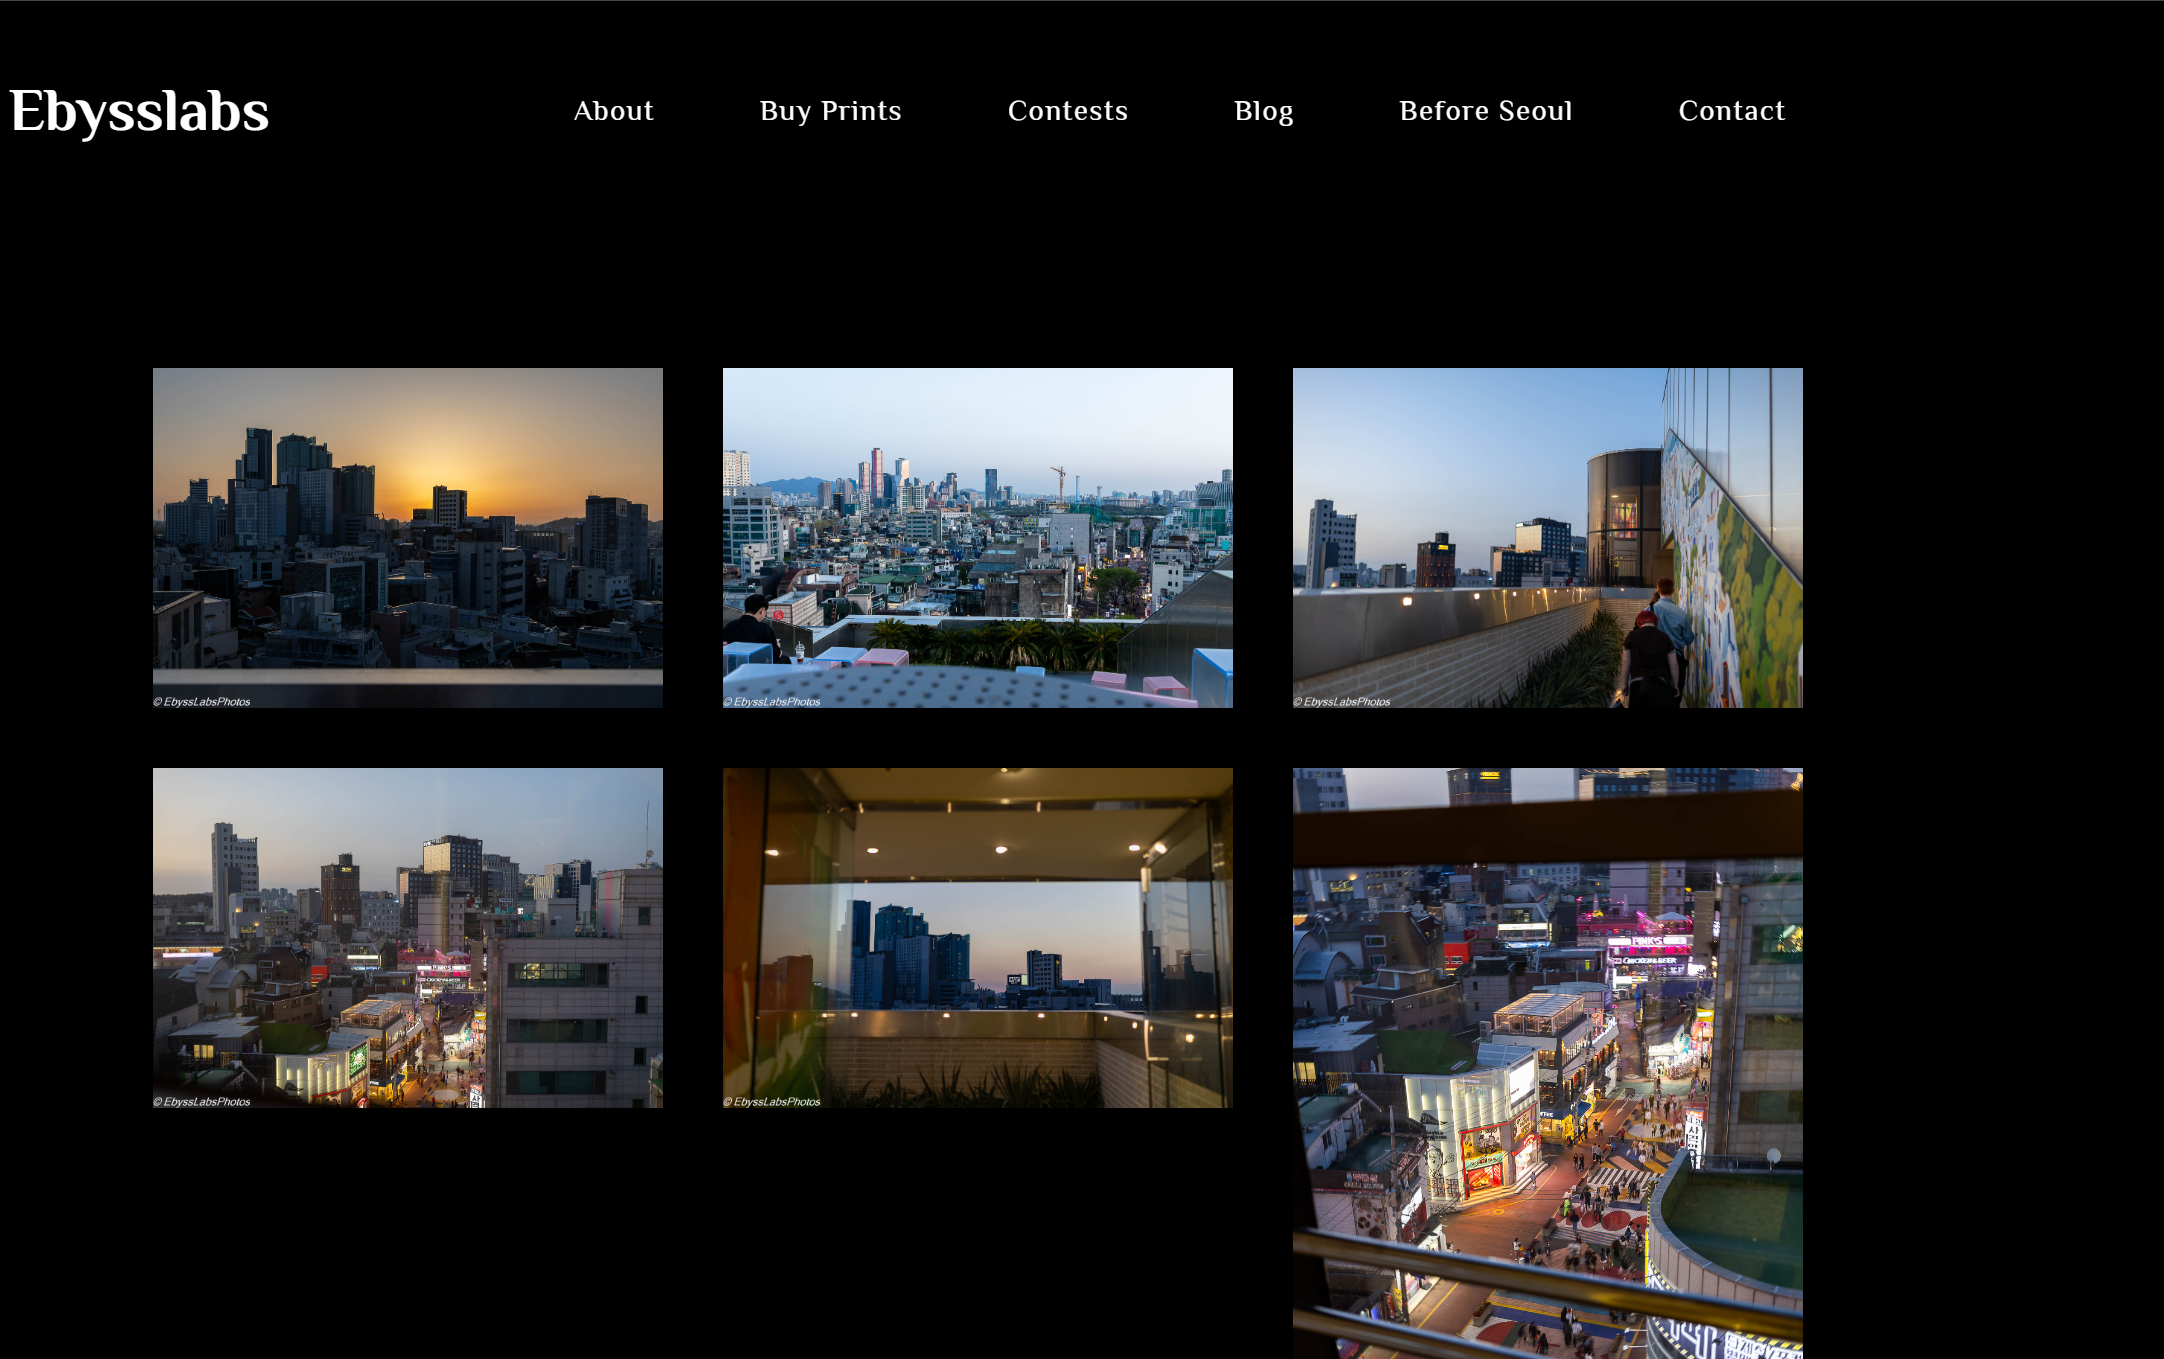The width and height of the screenshot is (2164, 1359).
Task: View the rooftop mural walkway photo
Action: click(1547, 537)
